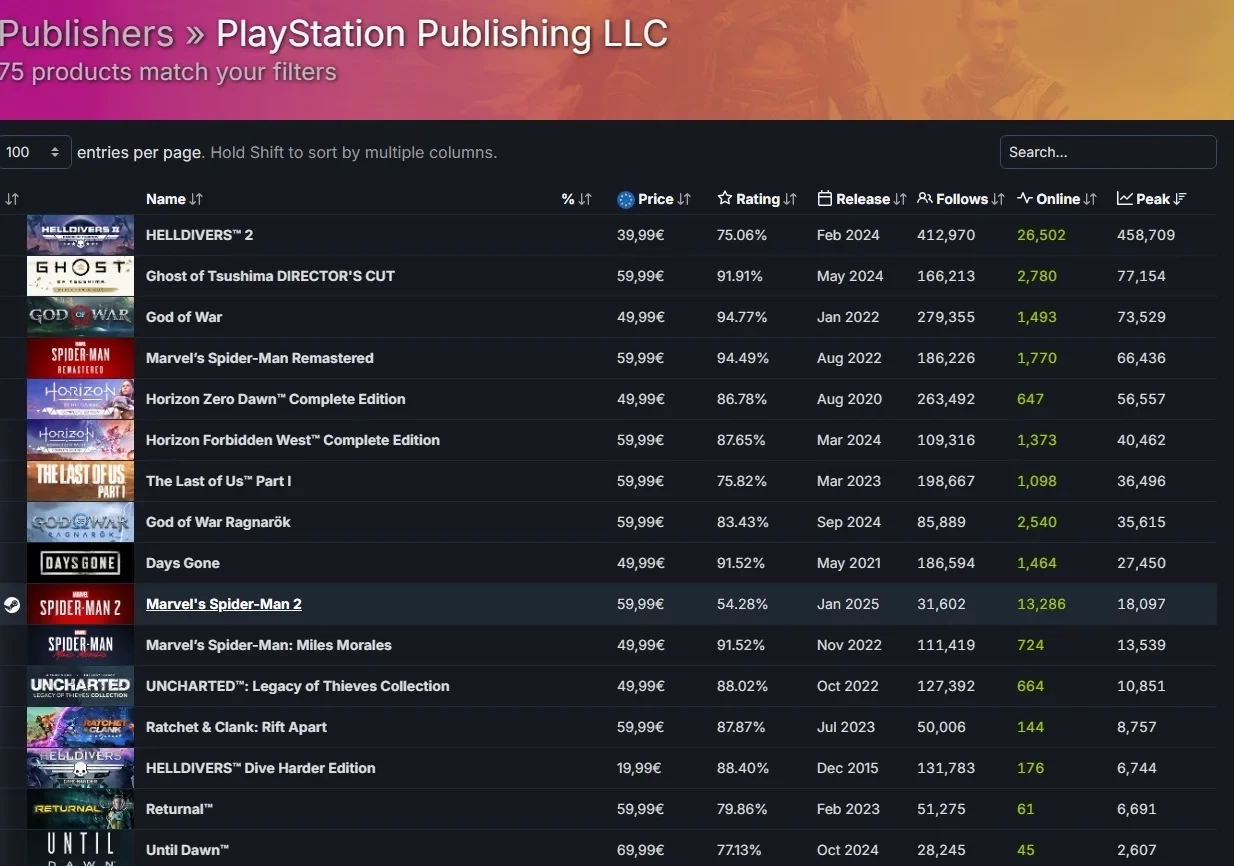1234x866 pixels.
Task: Click the Steam icon beside Marvel's Spider-Man 2
Action: pyautogui.click(x=12, y=605)
